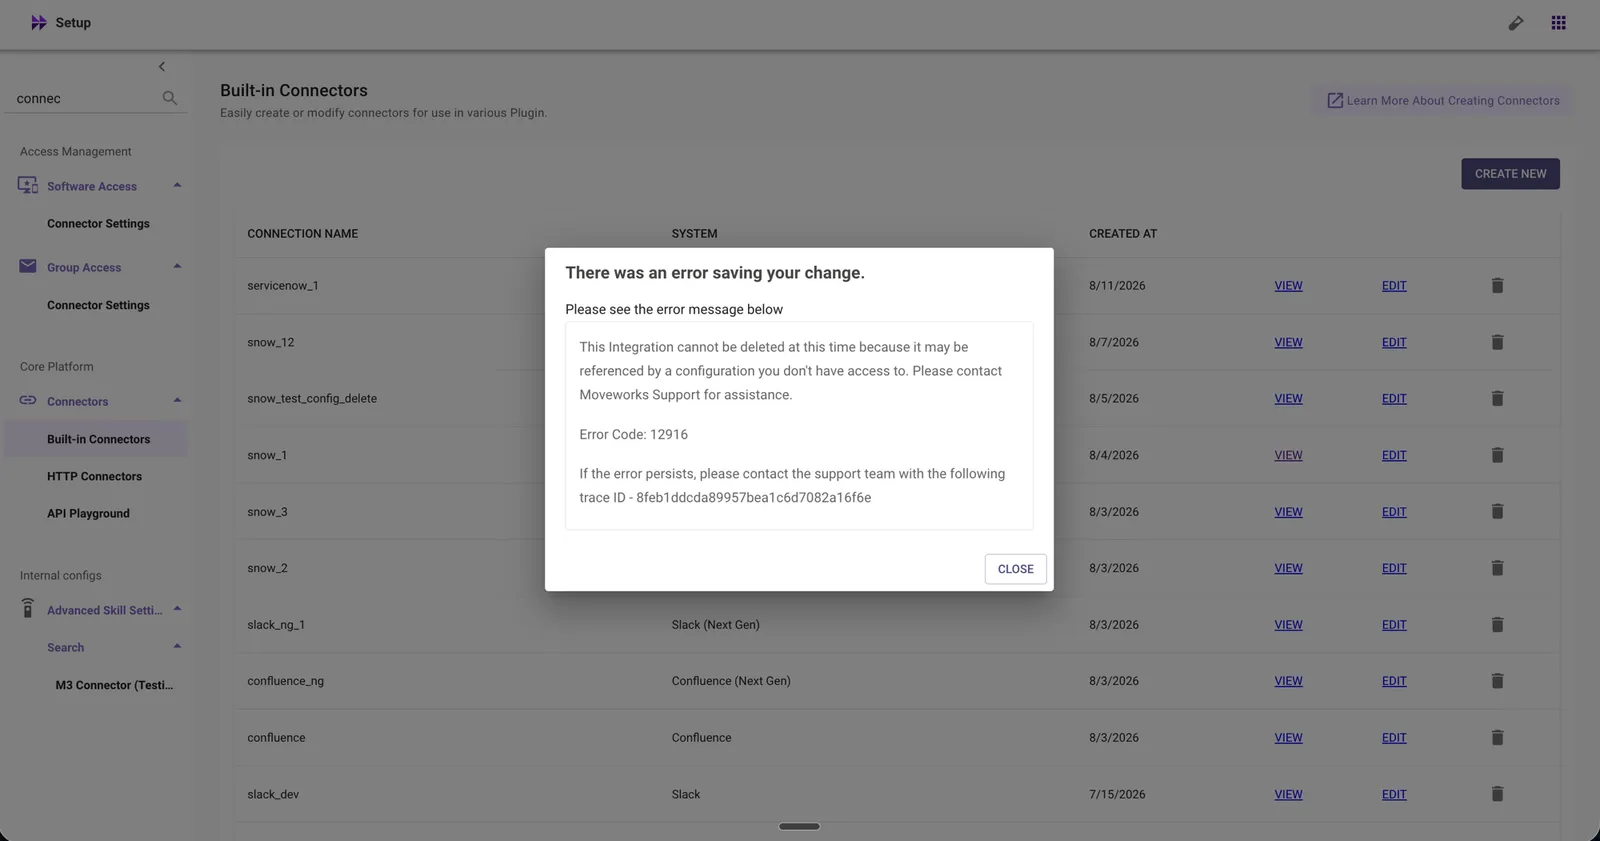The width and height of the screenshot is (1600, 841).
Task: Open API Playground page
Action: (88, 514)
